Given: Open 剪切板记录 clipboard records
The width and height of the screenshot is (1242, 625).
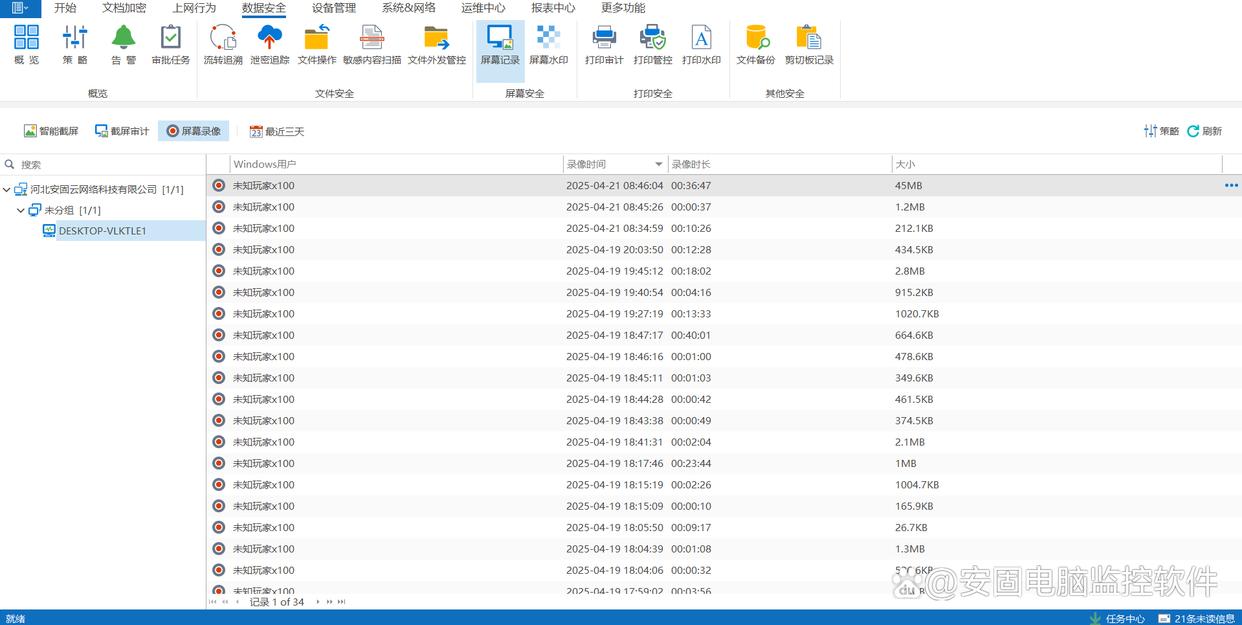Looking at the screenshot, I should 808,46.
